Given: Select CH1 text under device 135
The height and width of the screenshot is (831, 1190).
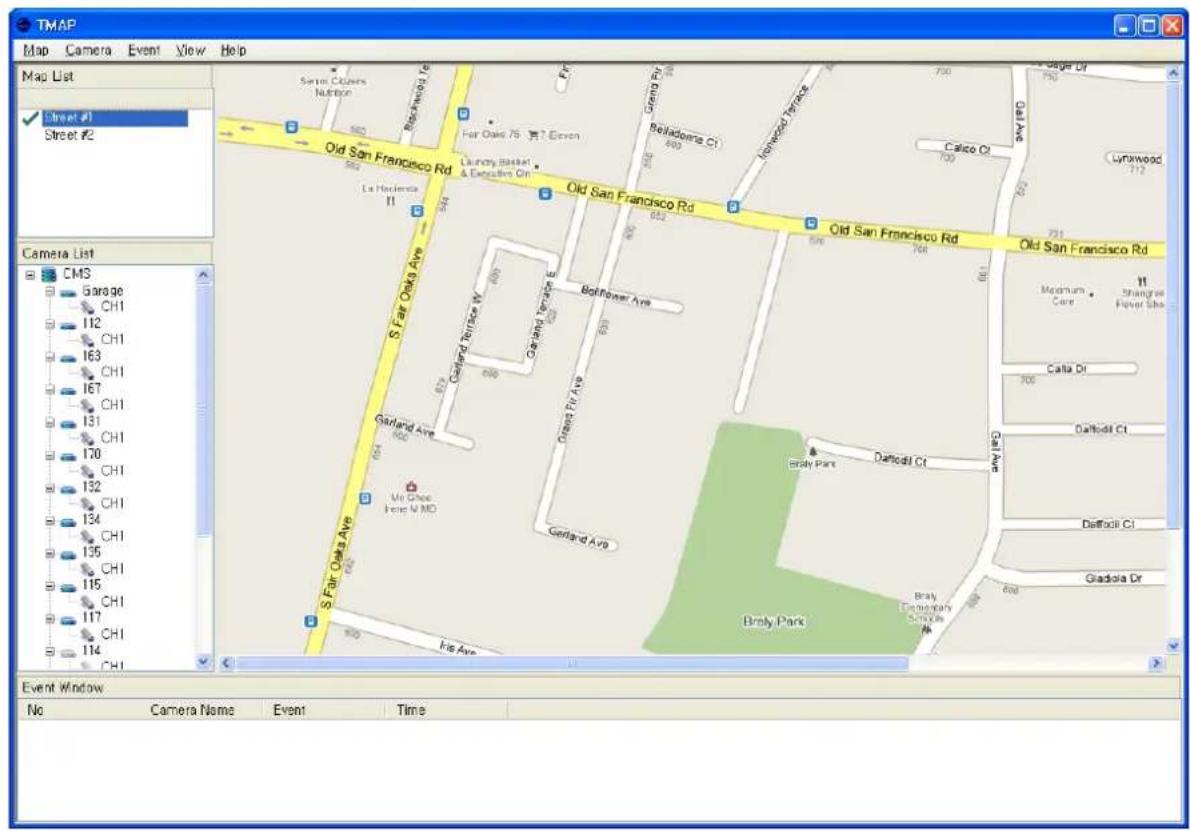Looking at the screenshot, I should pyautogui.click(x=112, y=568).
